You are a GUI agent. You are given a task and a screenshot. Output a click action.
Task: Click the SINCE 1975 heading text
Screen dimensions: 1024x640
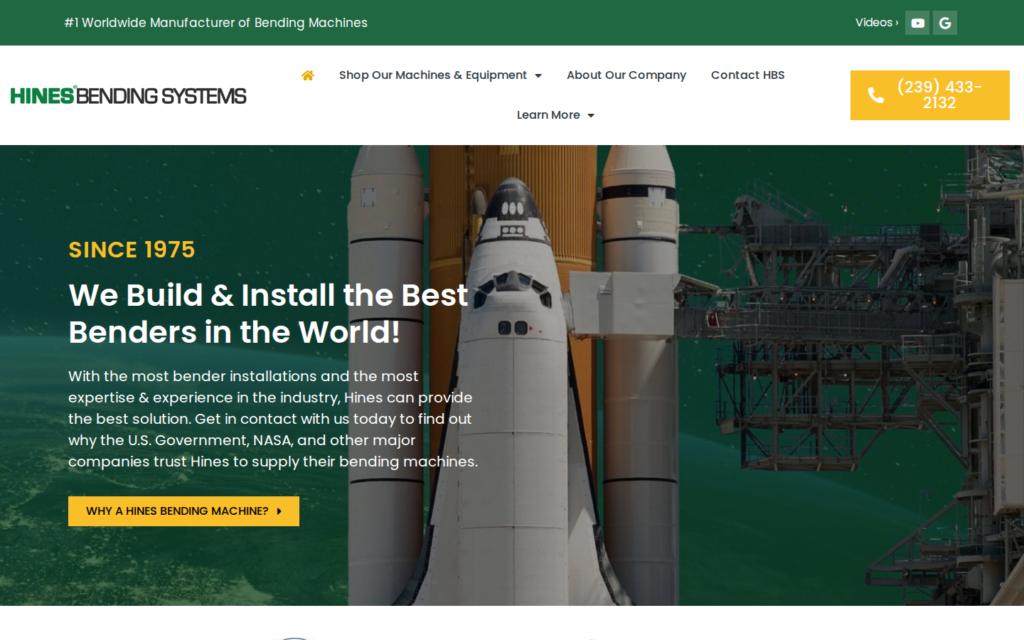[132, 249]
